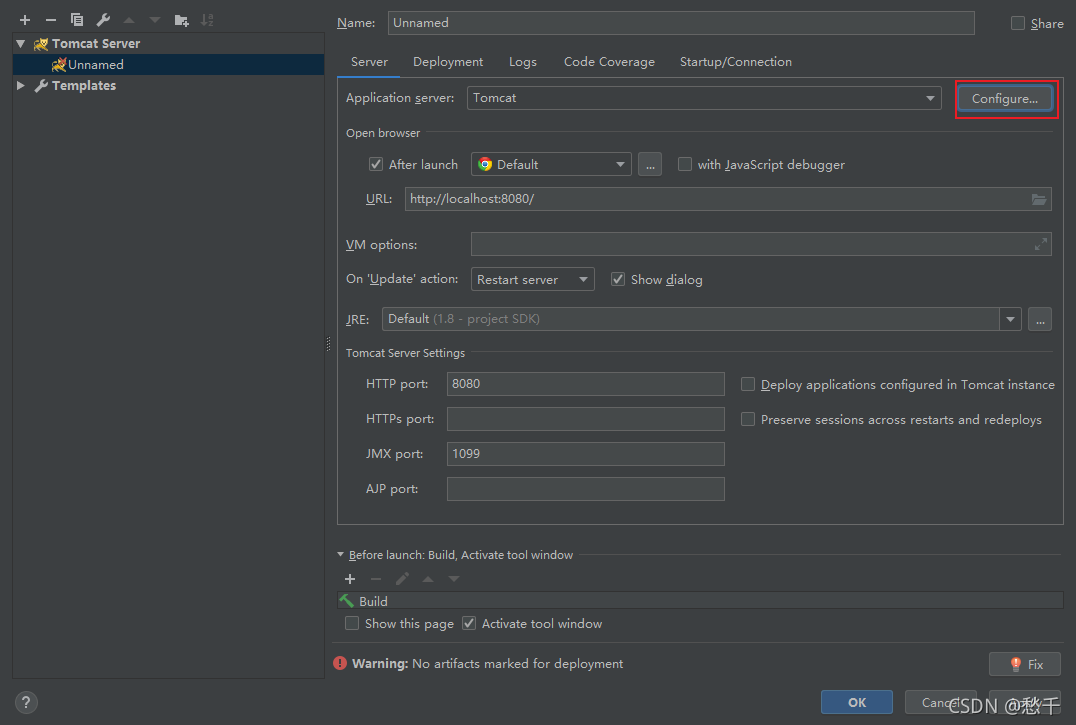Click the Templates wrench icon in tree
1076x725 pixels.
pyautogui.click(x=41, y=86)
